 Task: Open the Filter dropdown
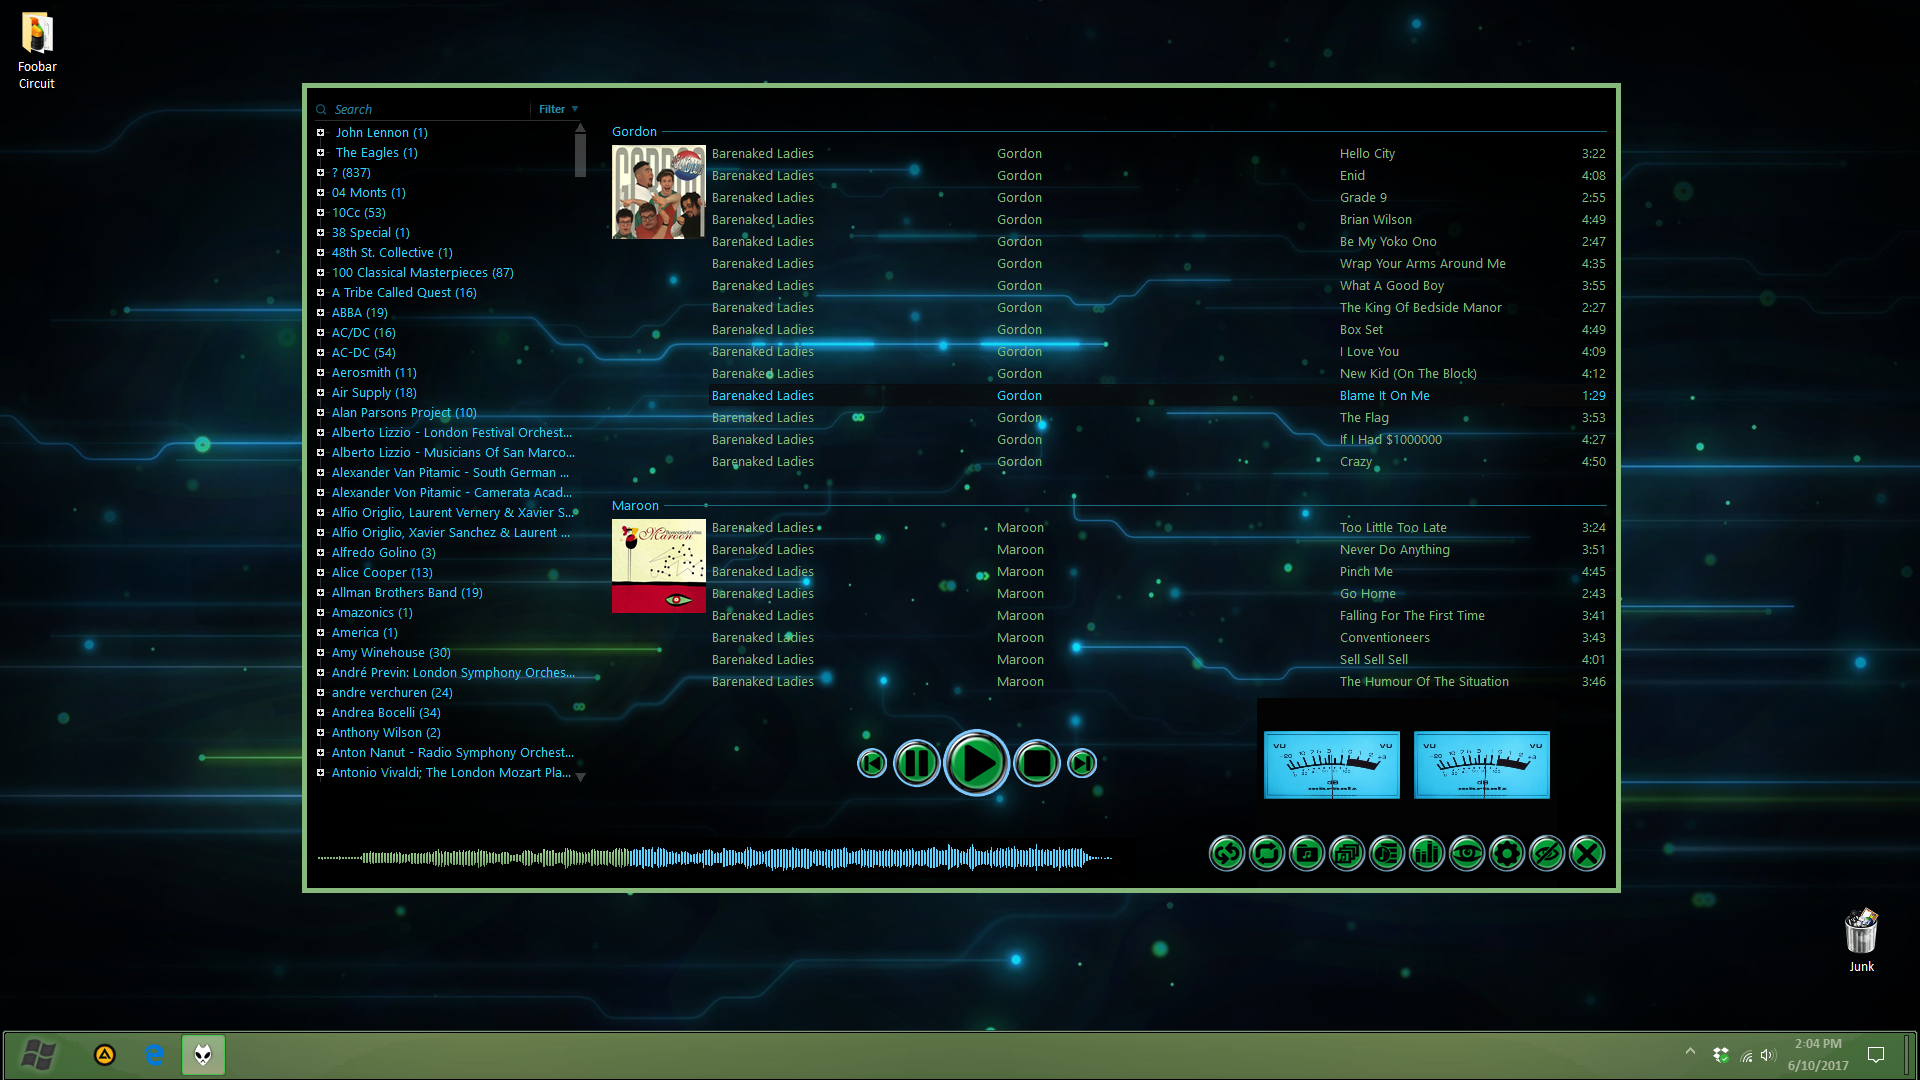point(556,109)
